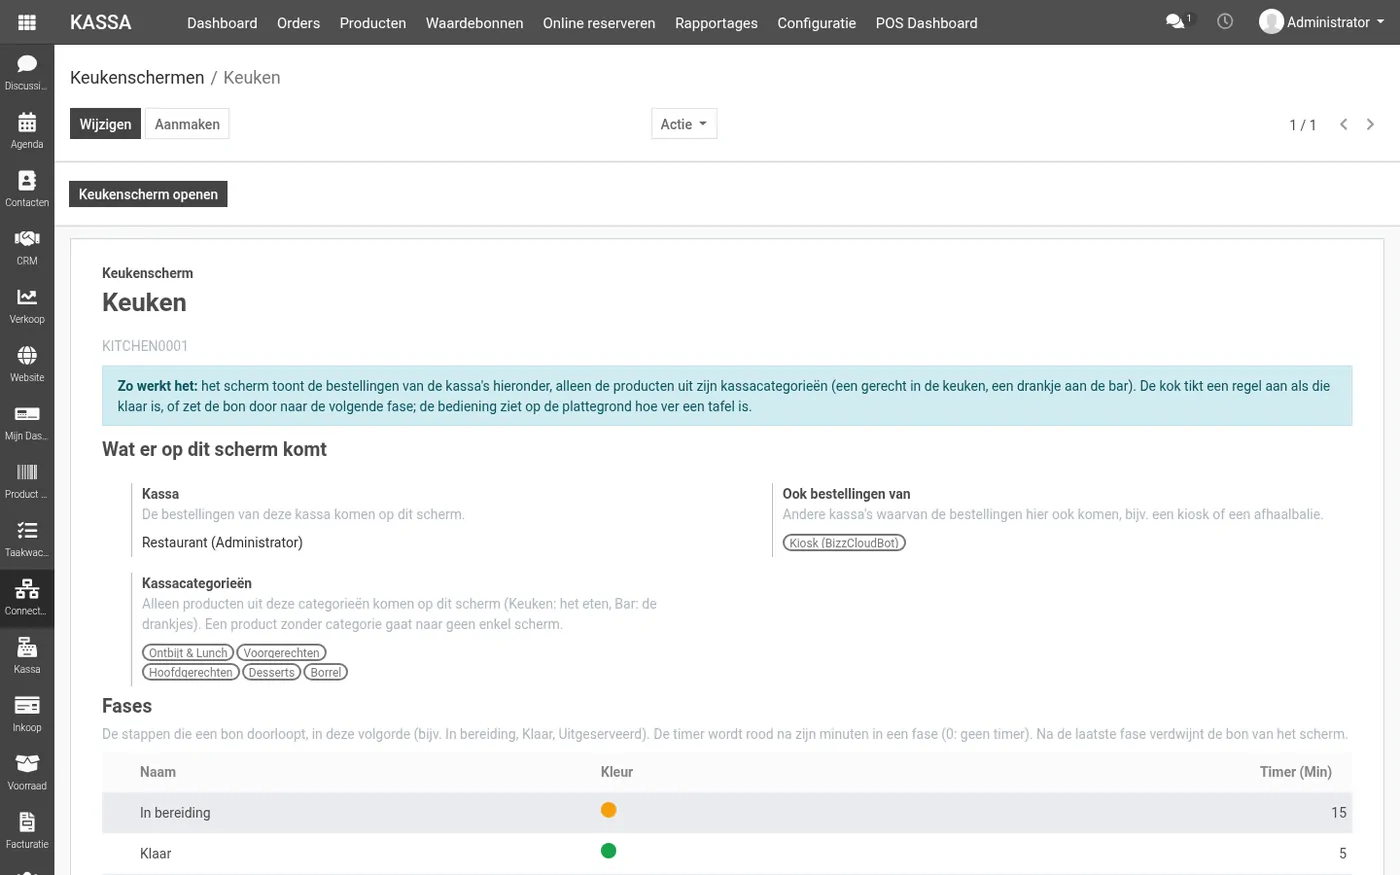The image size is (1400, 875).
Task: Expand the Actie dropdown
Action: [x=684, y=124]
